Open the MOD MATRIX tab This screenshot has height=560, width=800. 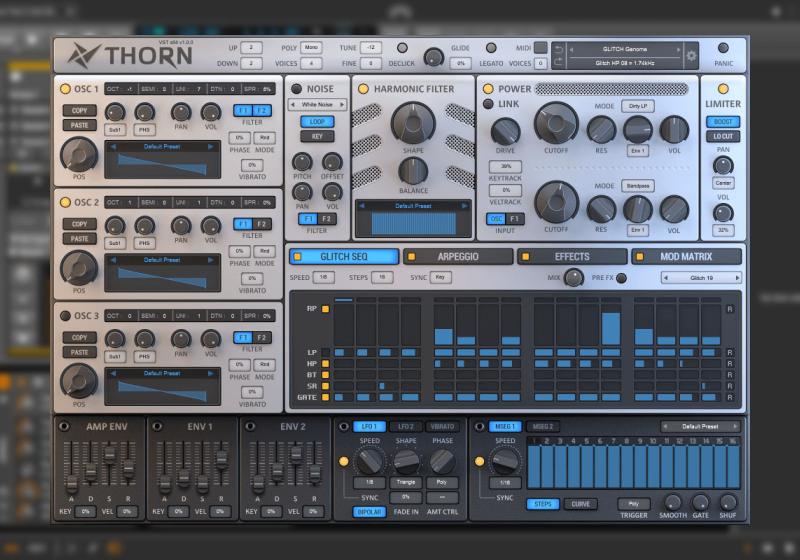(686, 257)
